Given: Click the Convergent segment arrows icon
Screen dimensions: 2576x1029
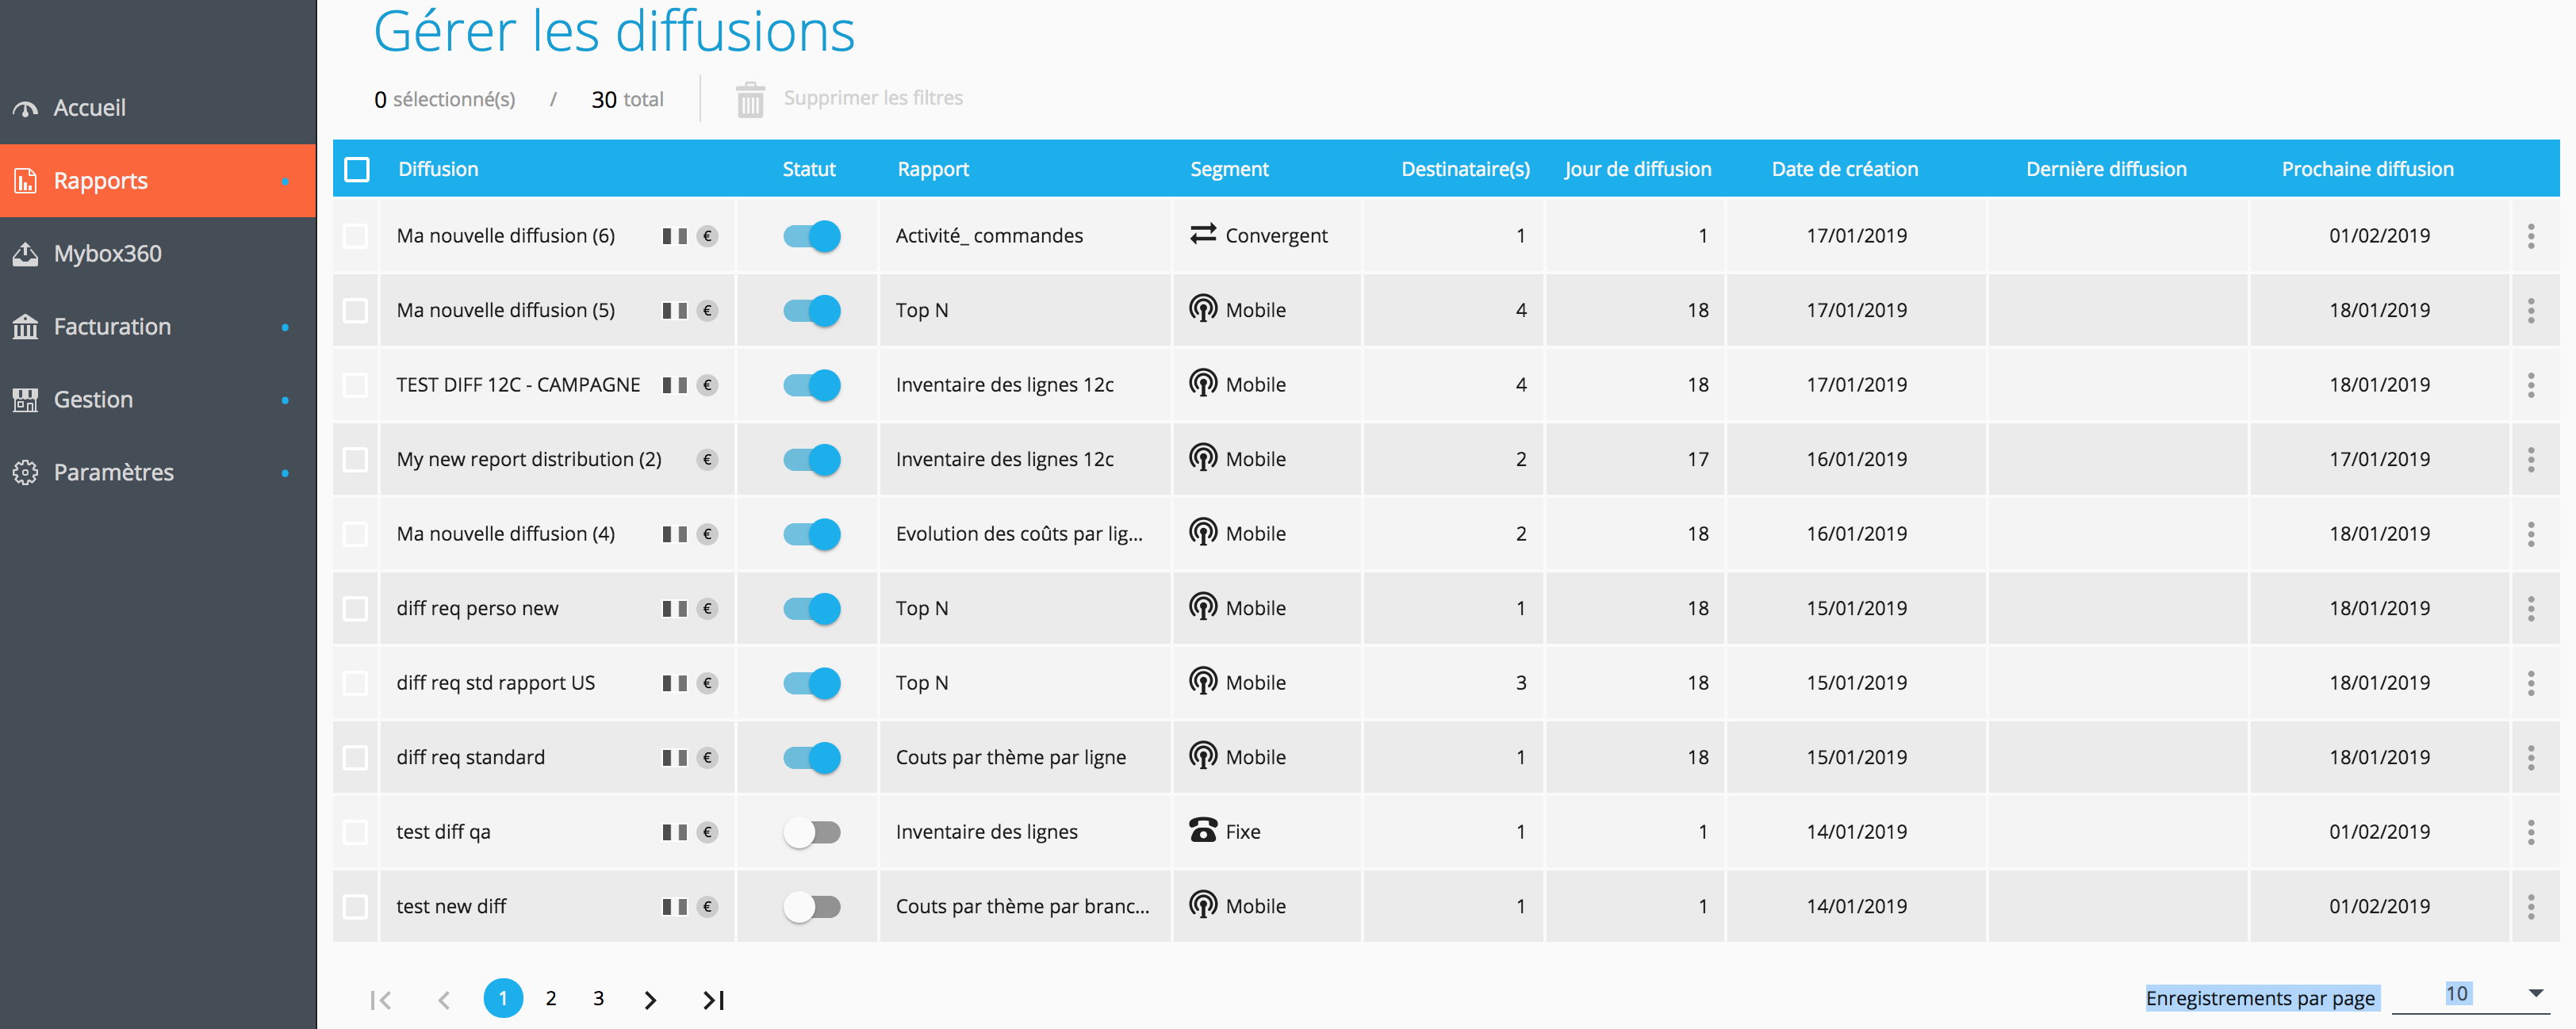Looking at the screenshot, I should [x=1203, y=234].
